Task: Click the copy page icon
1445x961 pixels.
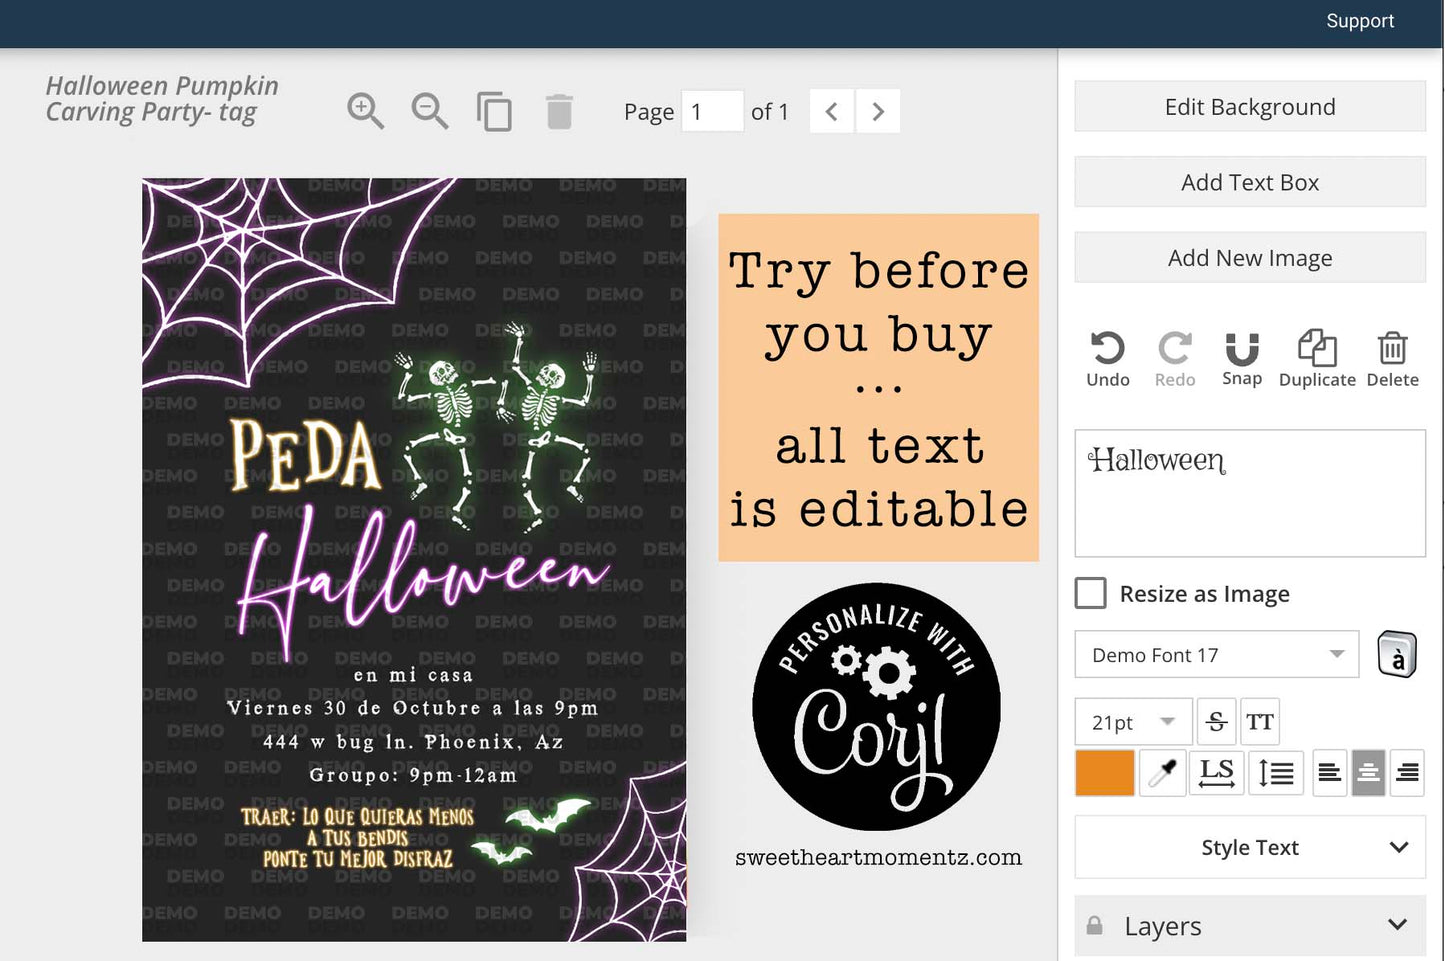Action: (x=494, y=112)
